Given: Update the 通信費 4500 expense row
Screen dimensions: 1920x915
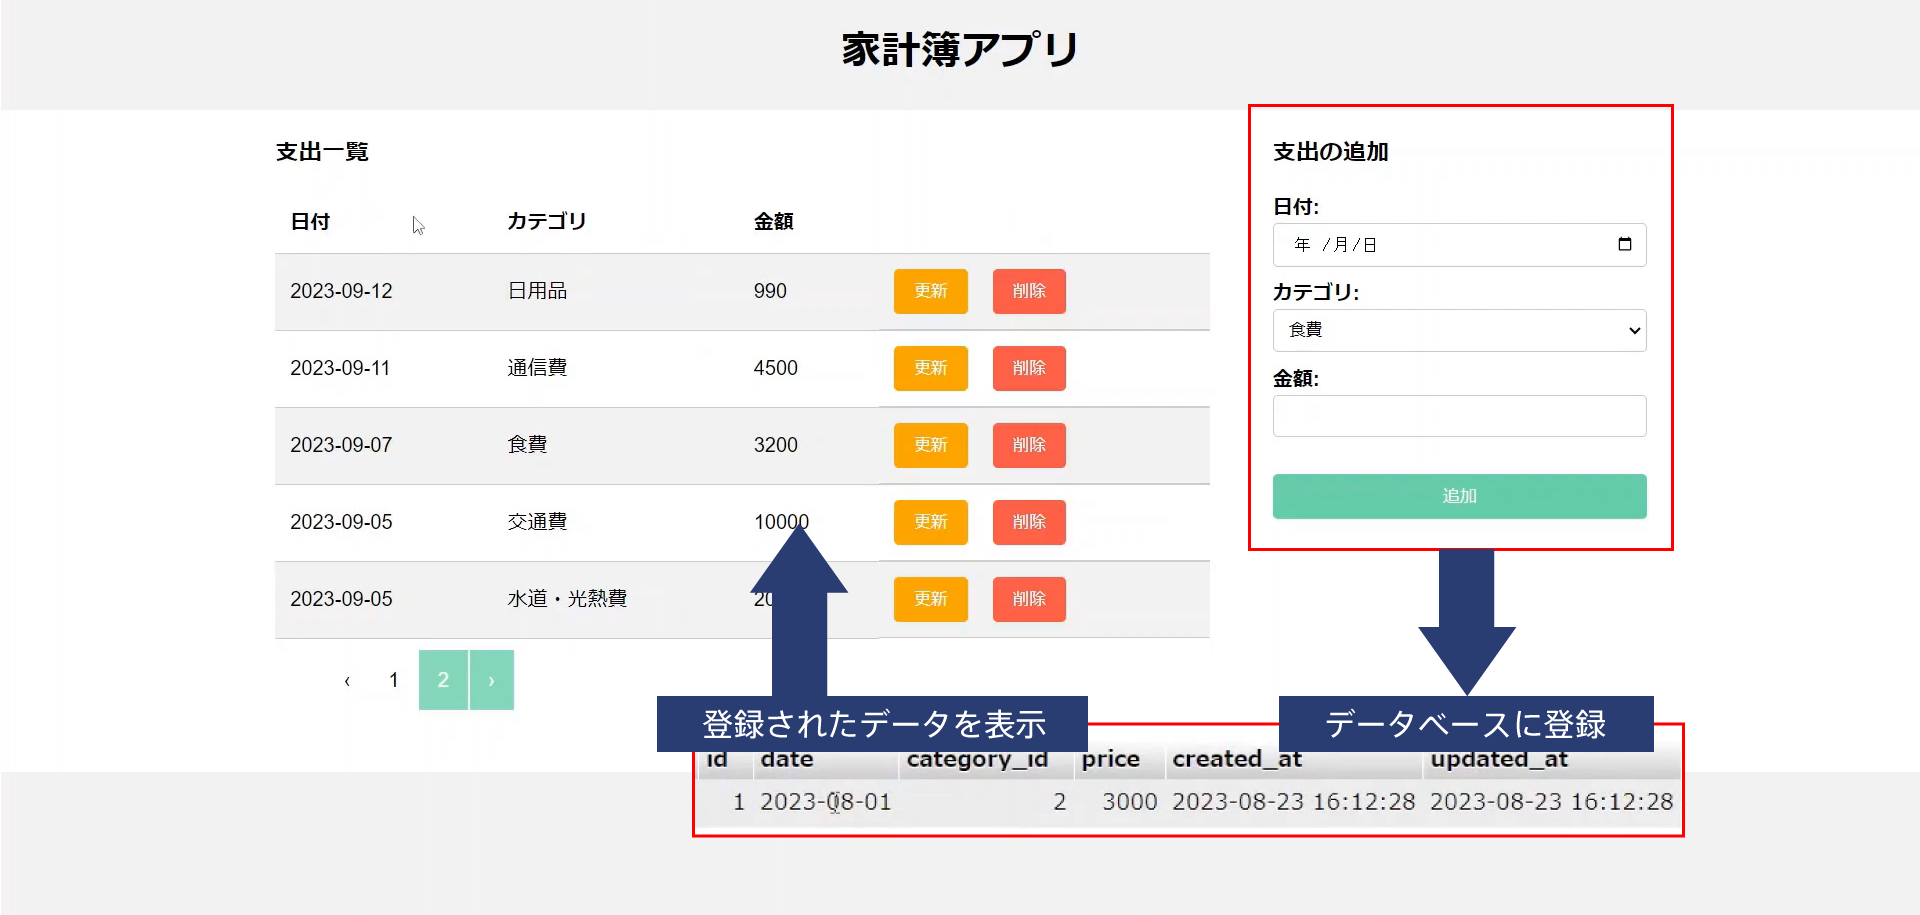Looking at the screenshot, I should coord(930,368).
